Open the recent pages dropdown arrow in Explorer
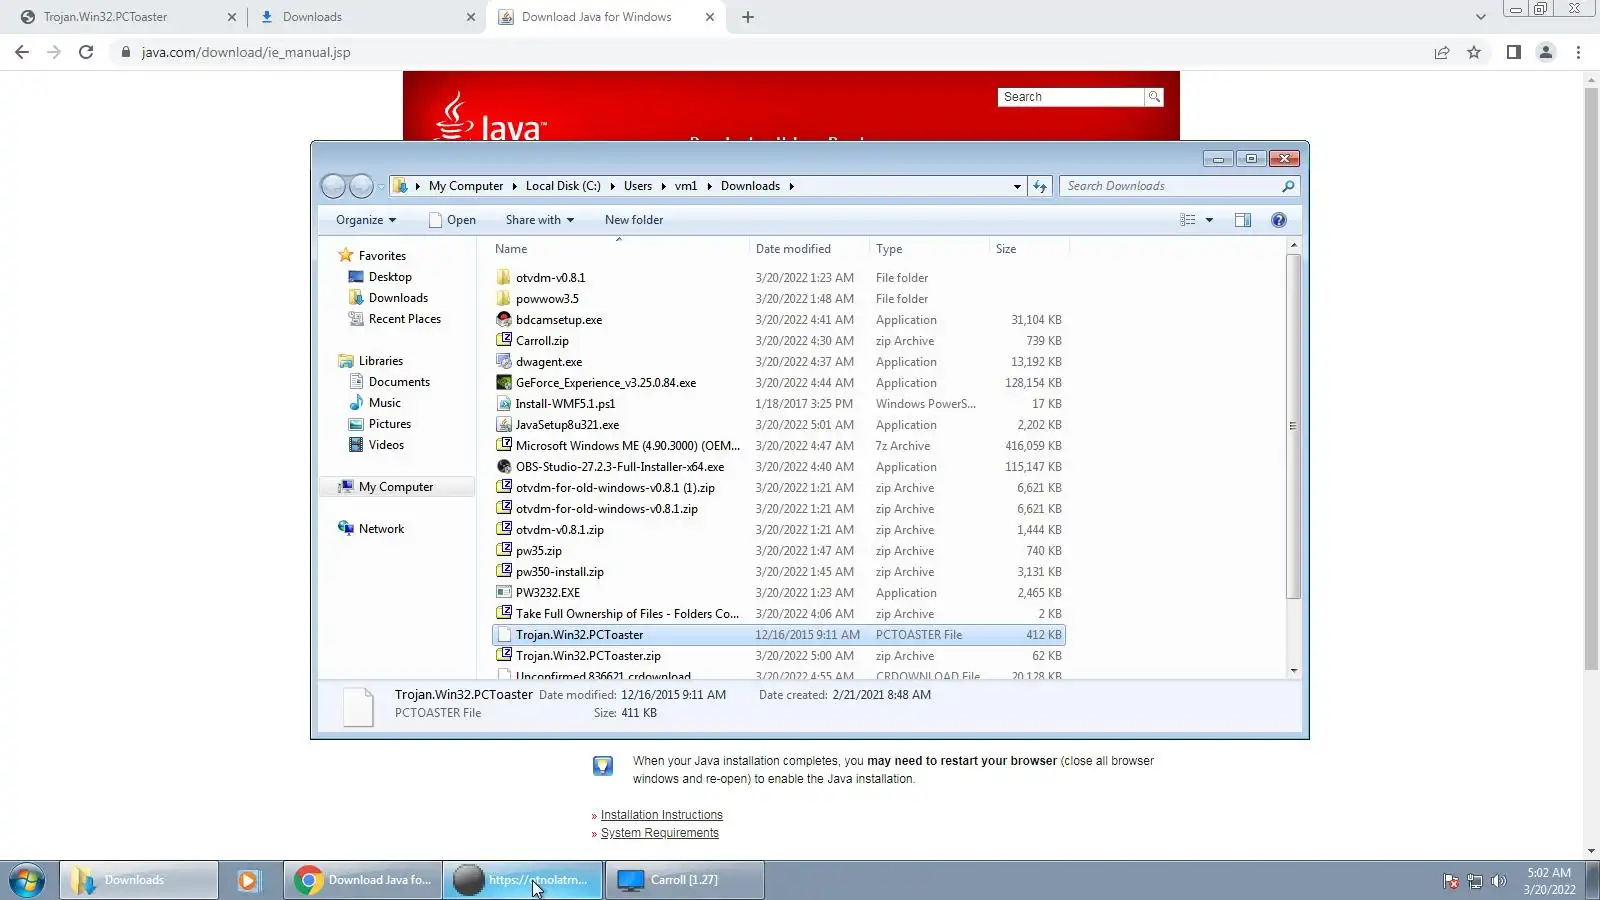Screen dimensions: 1600x900 [x=381, y=187]
